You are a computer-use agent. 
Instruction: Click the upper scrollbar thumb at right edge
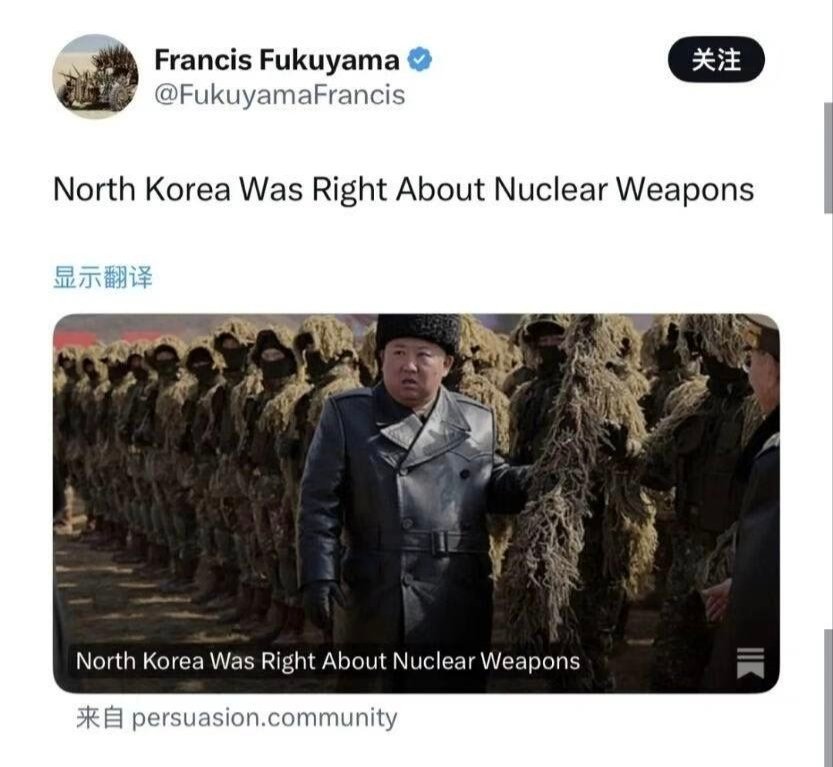(828, 158)
